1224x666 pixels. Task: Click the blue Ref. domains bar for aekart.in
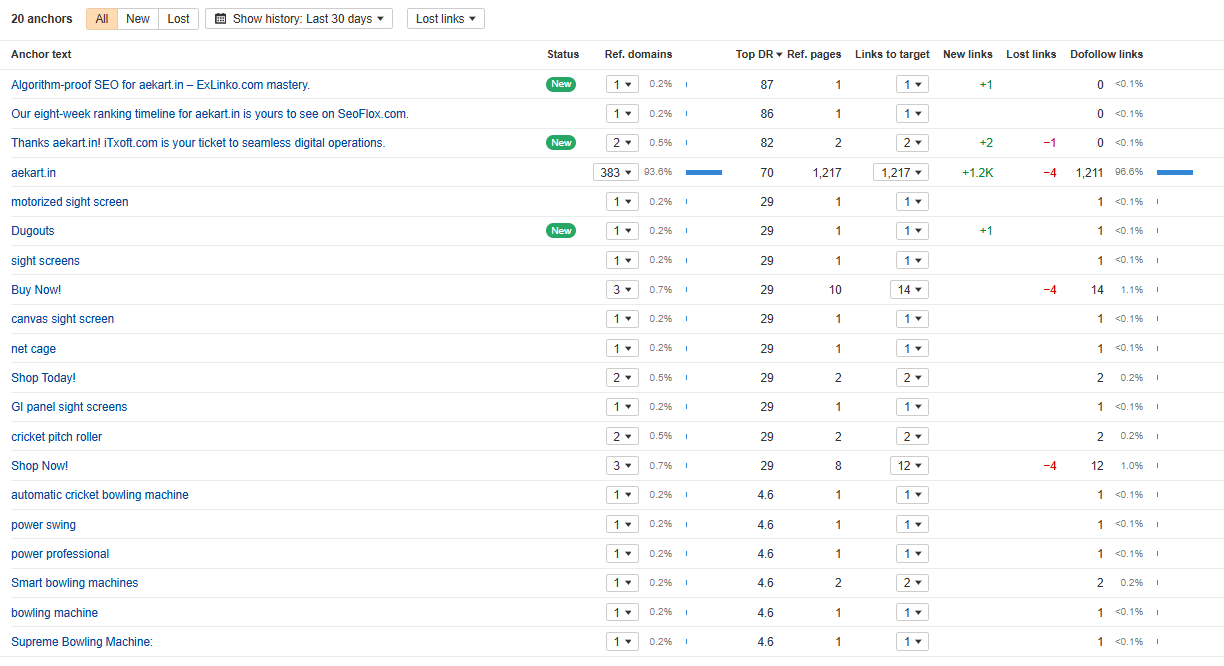click(703, 173)
